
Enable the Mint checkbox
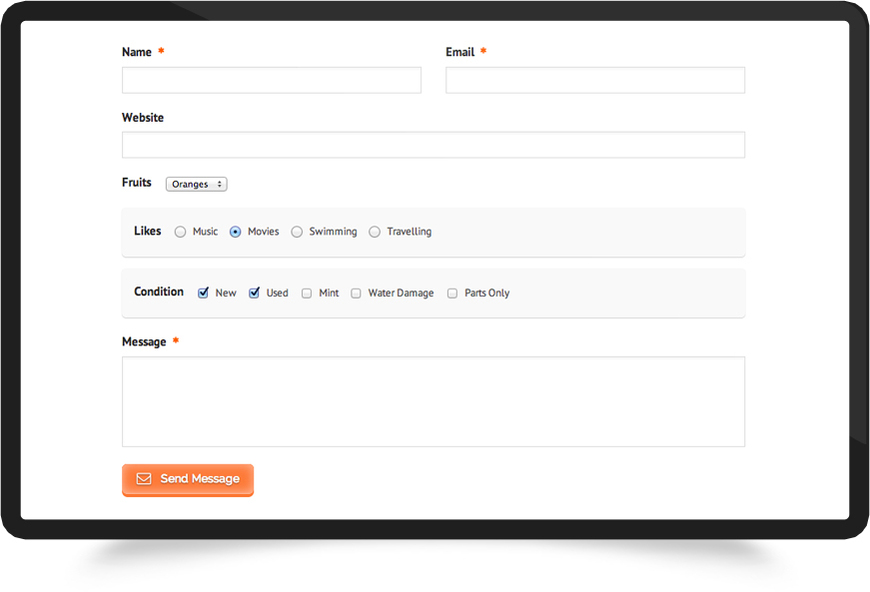tap(307, 294)
